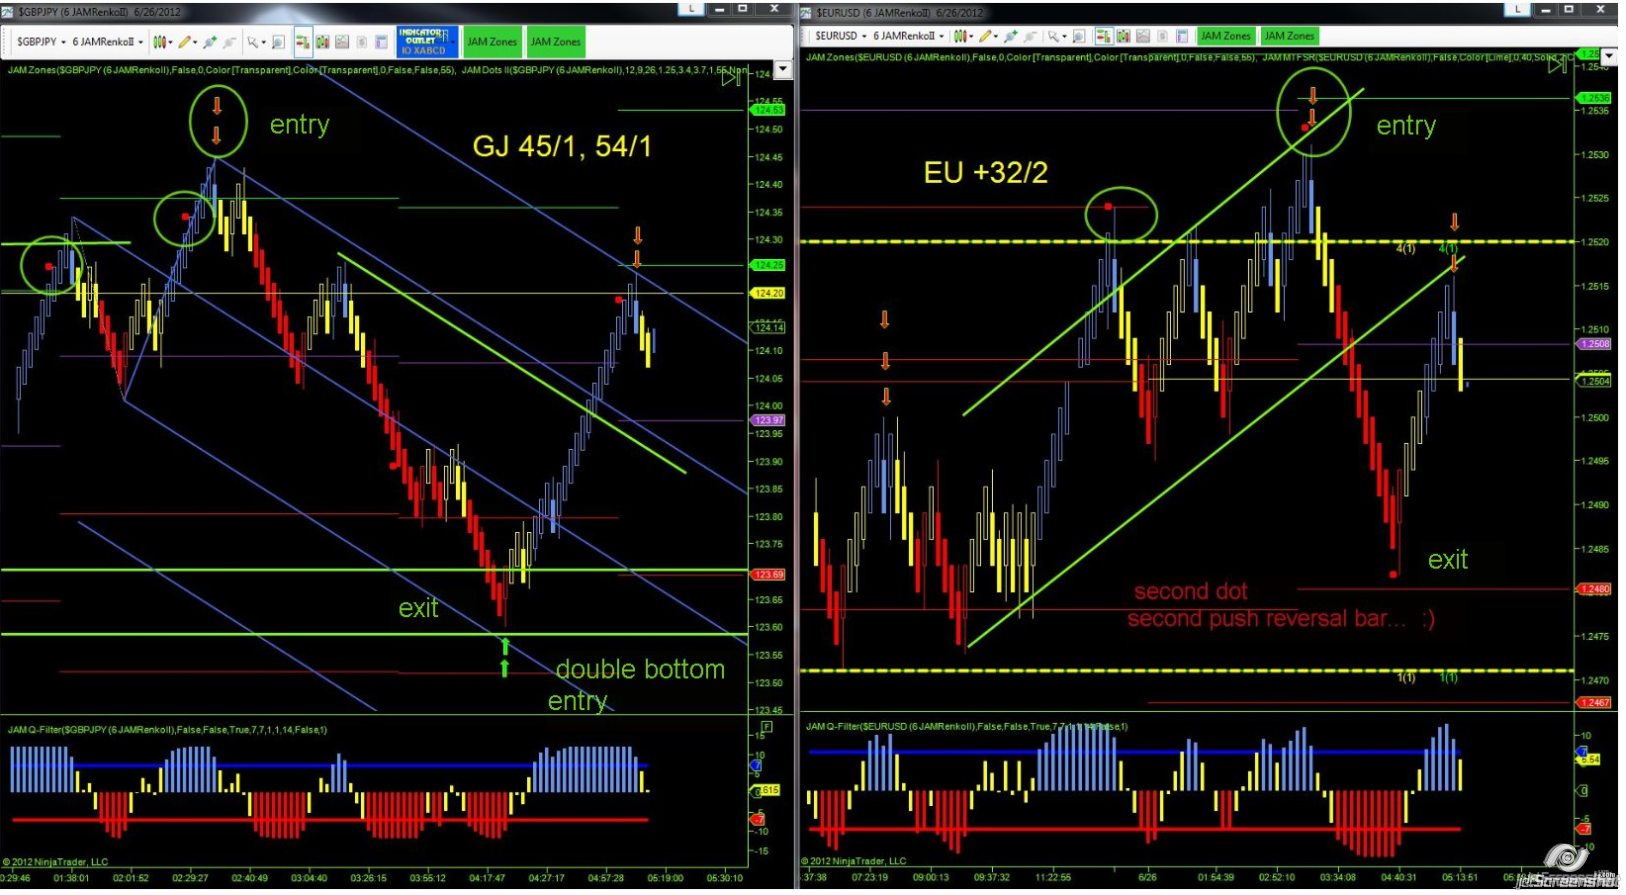
Task: Click the red 1.2467 price marker on EURUSD axis
Action: tap(1594, 703)
